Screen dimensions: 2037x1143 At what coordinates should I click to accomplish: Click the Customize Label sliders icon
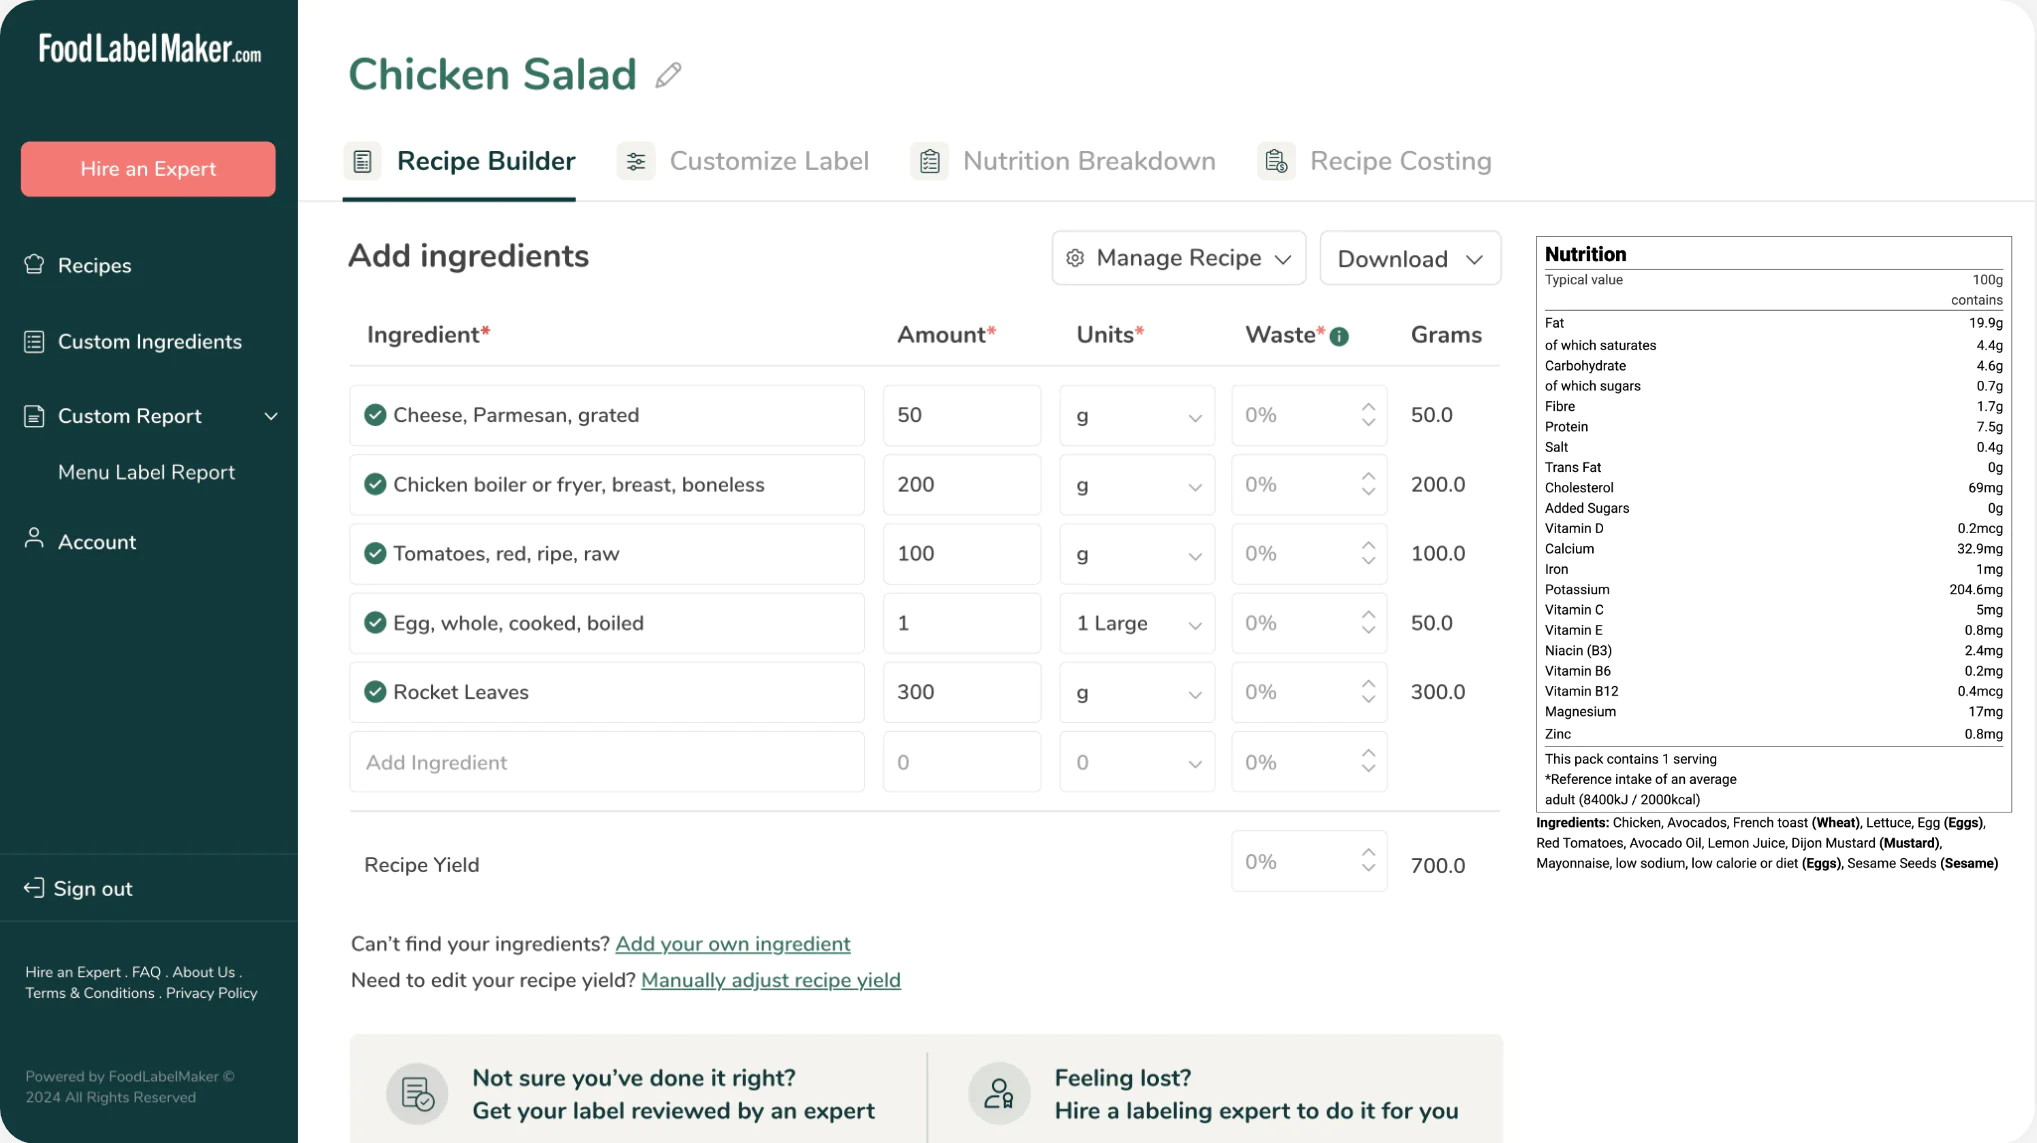click(636, 160)
